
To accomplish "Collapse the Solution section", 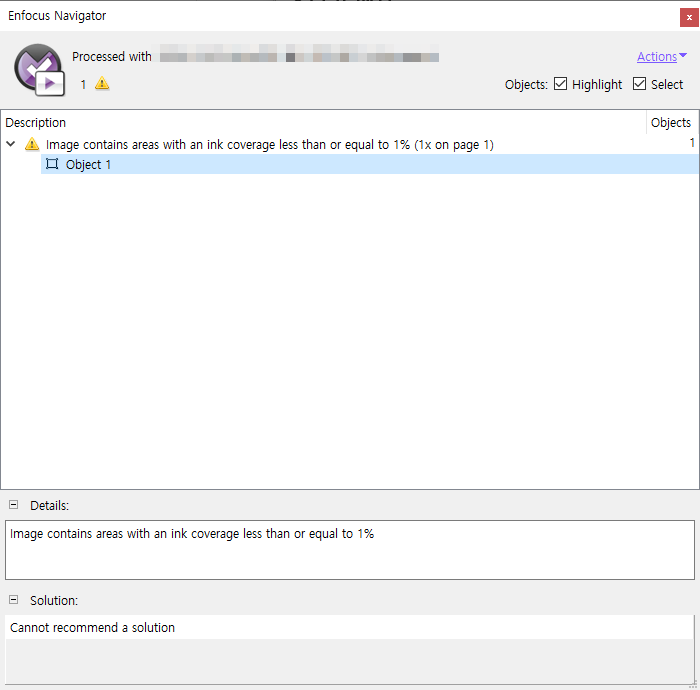I will coord(14,600).
